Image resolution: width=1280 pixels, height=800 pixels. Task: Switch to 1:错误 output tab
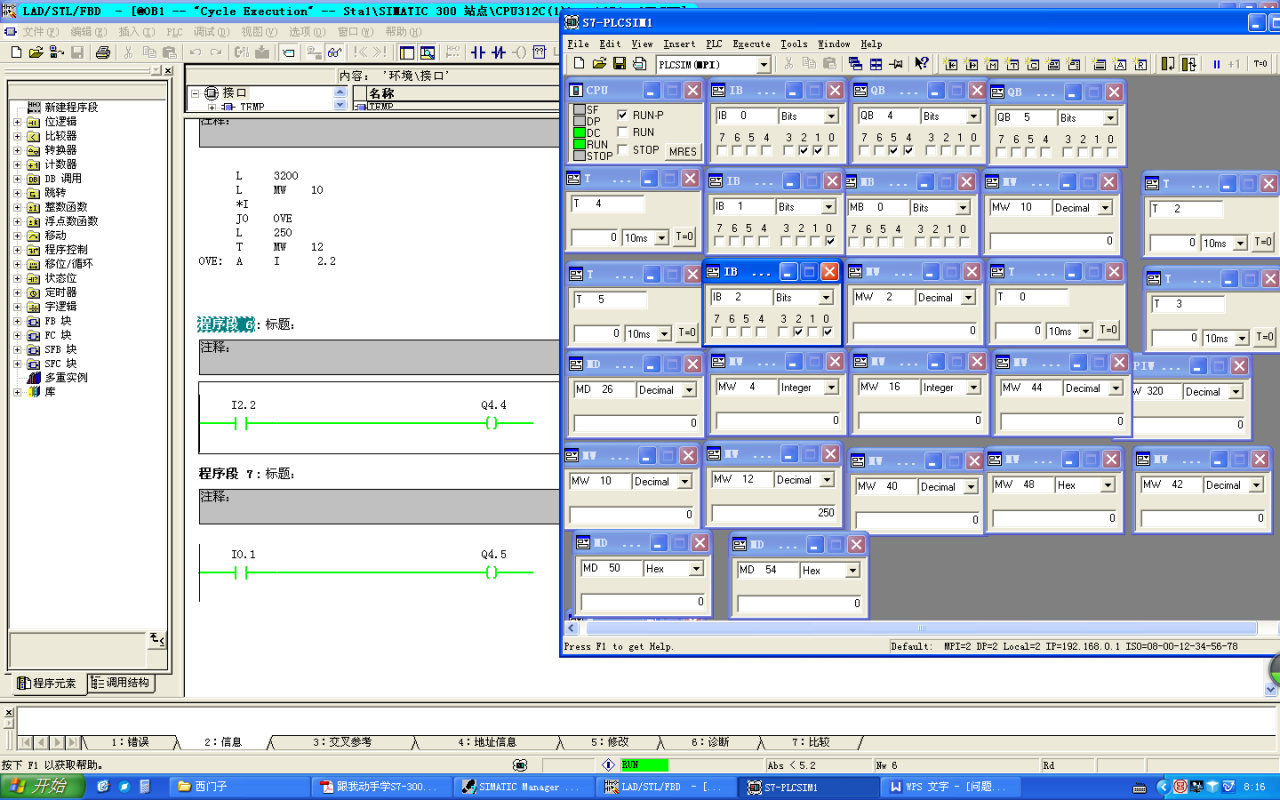point(130,742)
